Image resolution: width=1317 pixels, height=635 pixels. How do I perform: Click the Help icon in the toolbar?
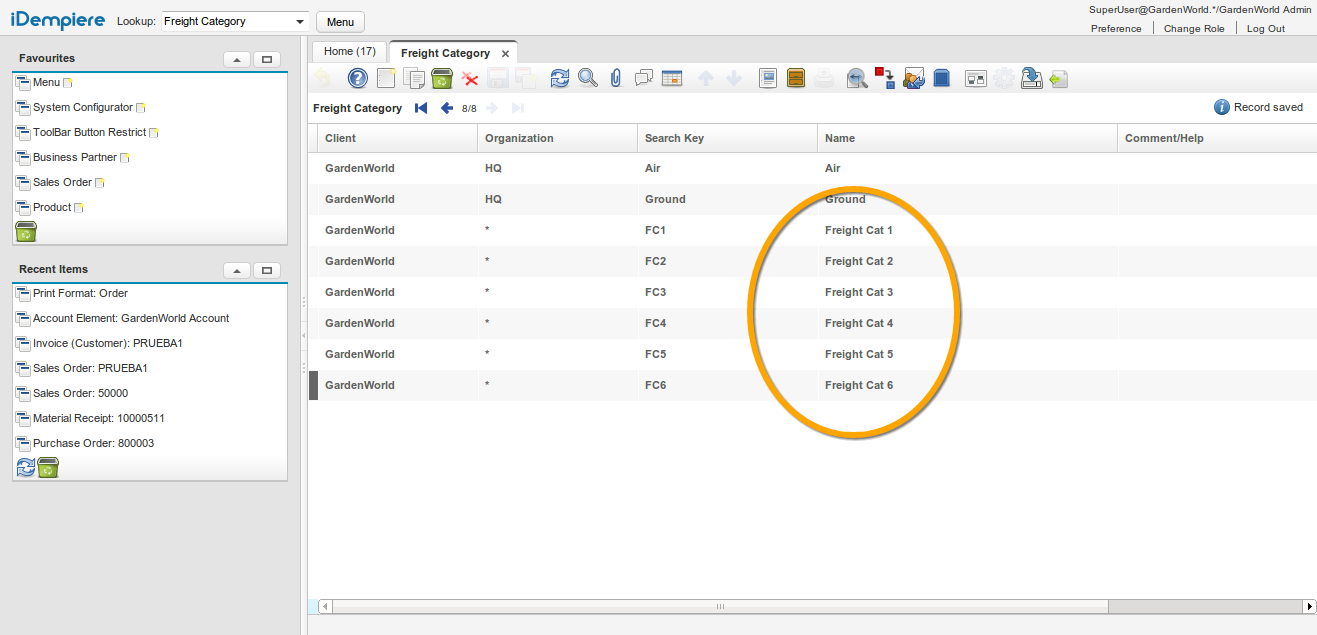pos(357,78)
